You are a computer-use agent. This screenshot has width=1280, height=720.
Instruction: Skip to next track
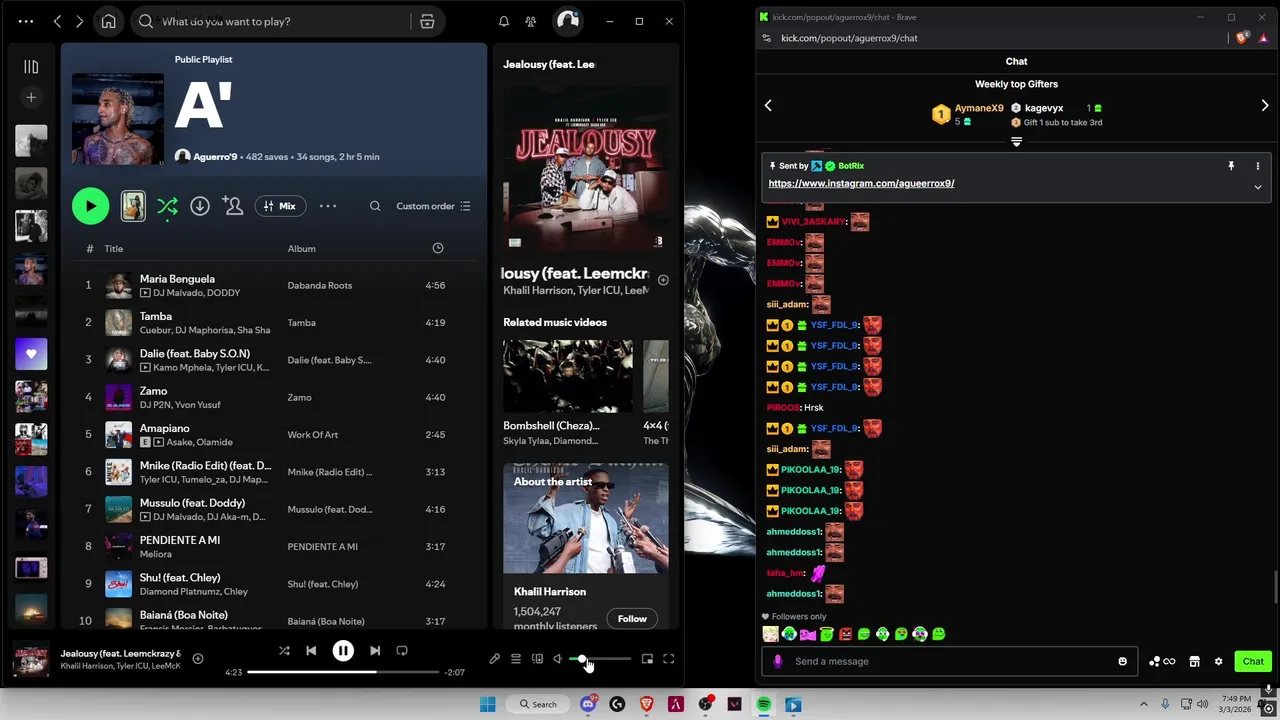(375, 651)
